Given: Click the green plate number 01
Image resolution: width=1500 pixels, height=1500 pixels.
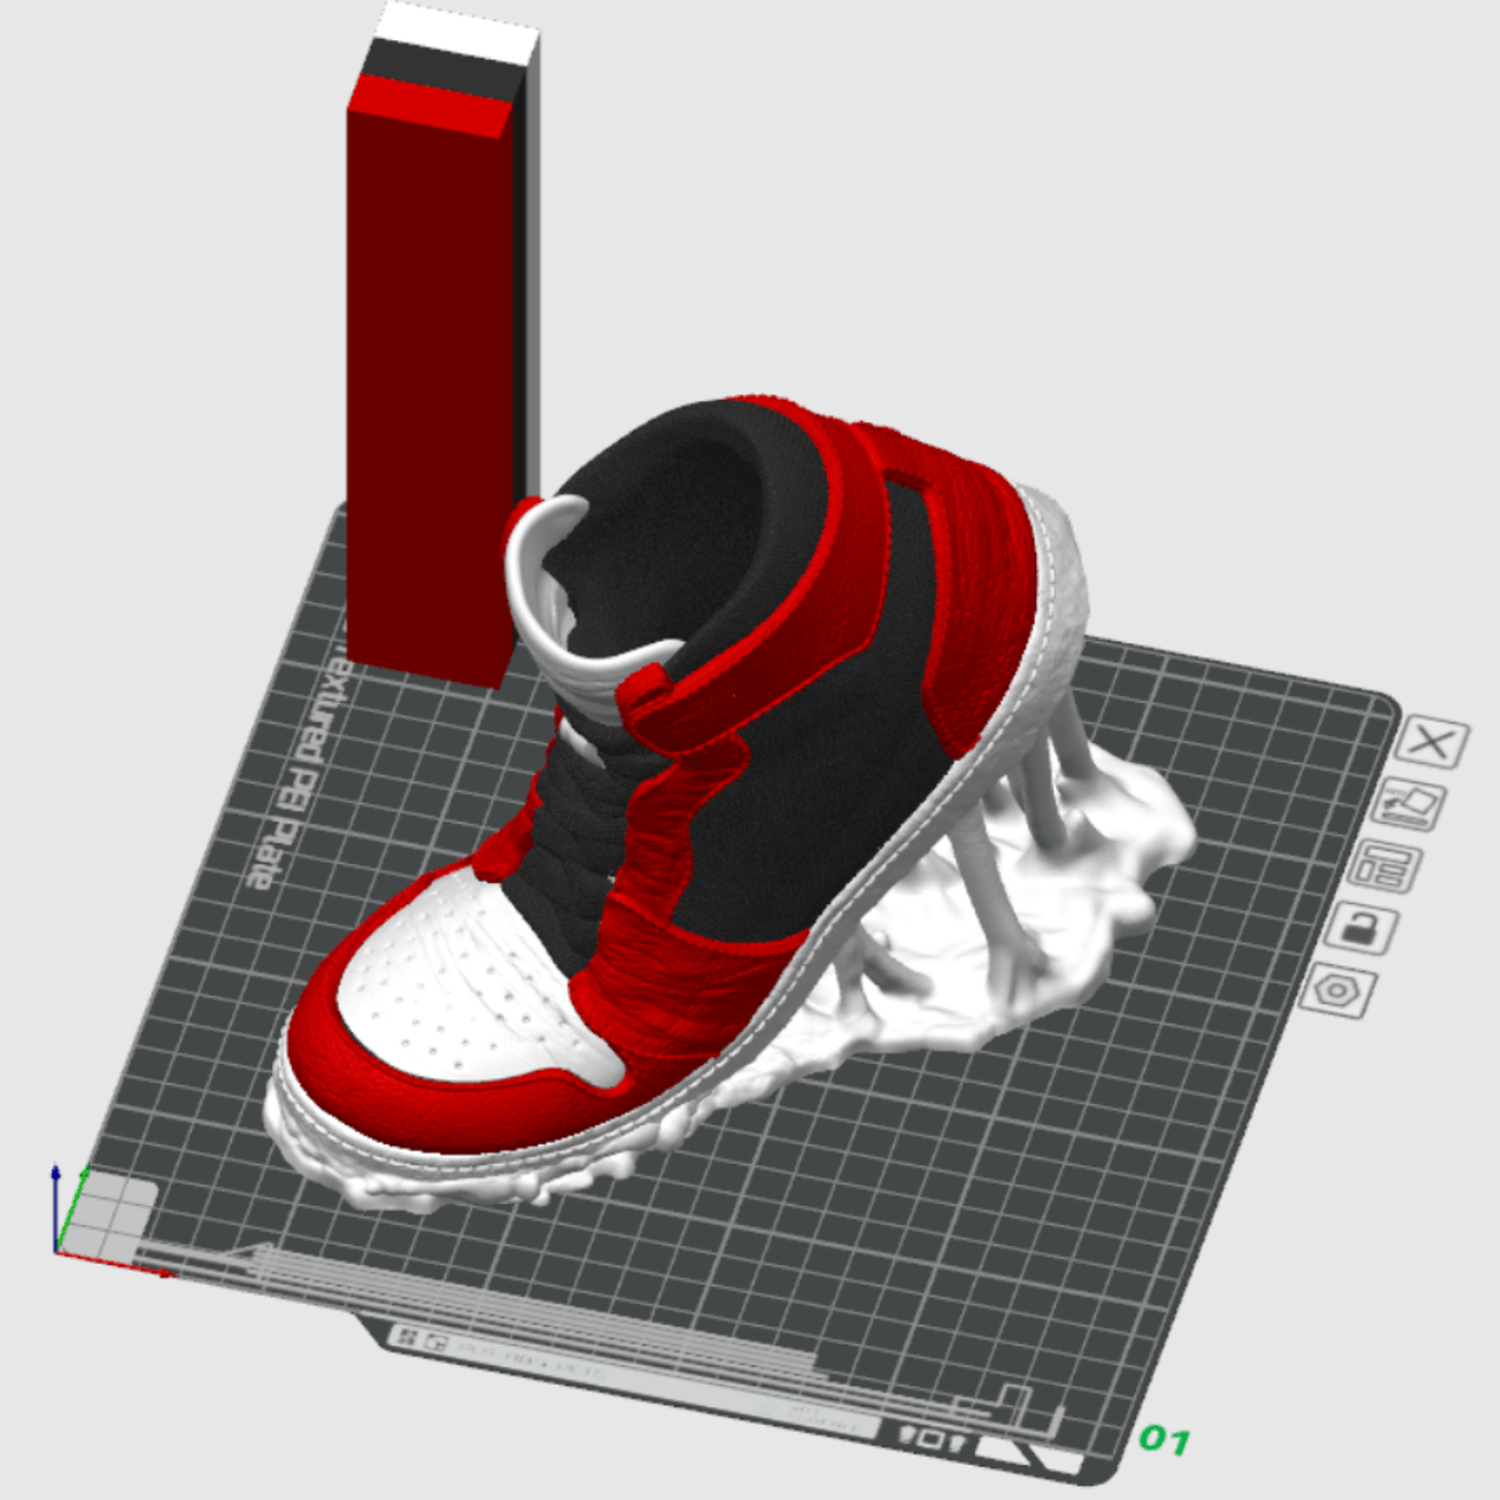Looking at the screenshot, I should pos(1164,1440).
